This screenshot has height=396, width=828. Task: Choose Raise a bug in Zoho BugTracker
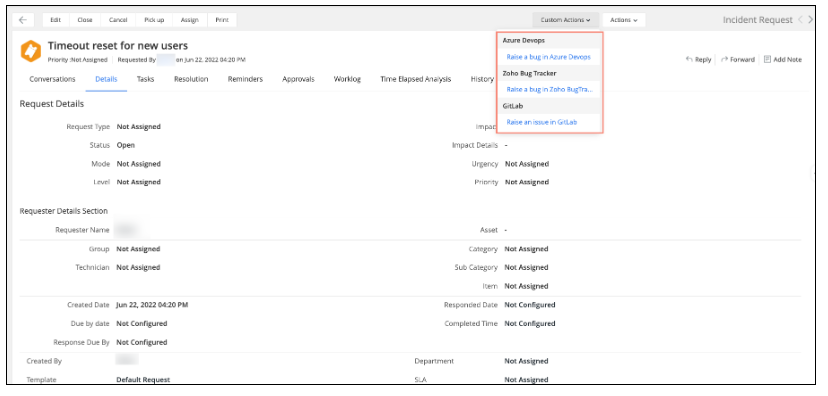(x=549, y=90)
